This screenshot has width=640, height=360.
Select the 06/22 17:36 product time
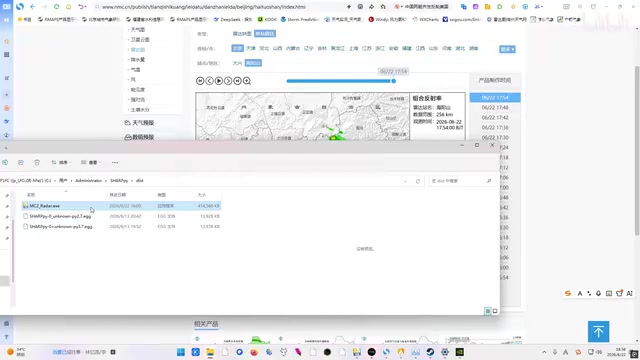point(495,127)
